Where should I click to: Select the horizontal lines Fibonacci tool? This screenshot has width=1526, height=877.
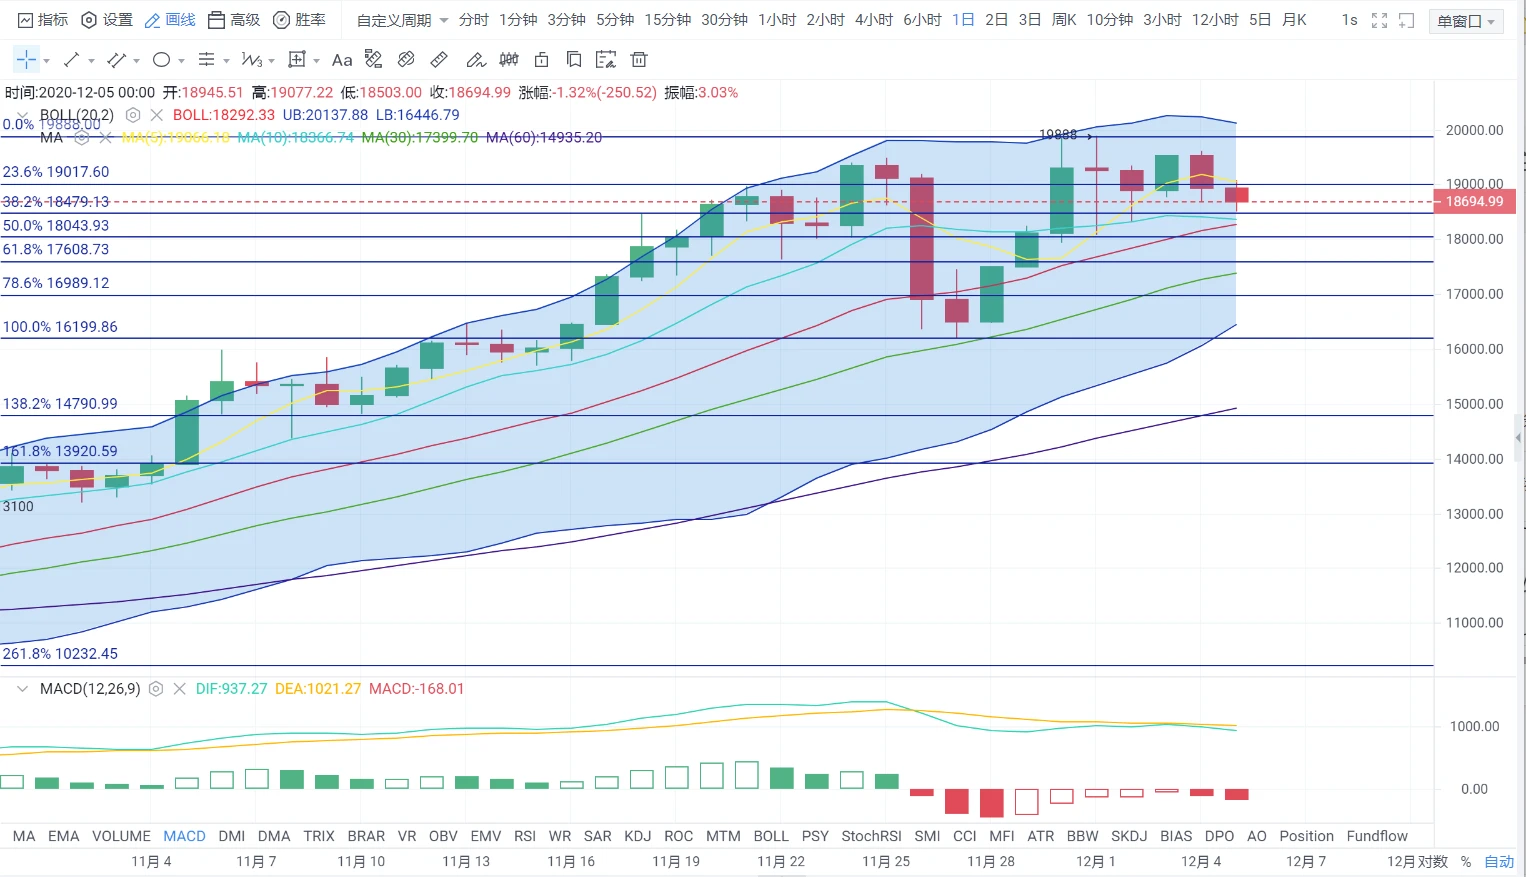(x=206, y=60)
